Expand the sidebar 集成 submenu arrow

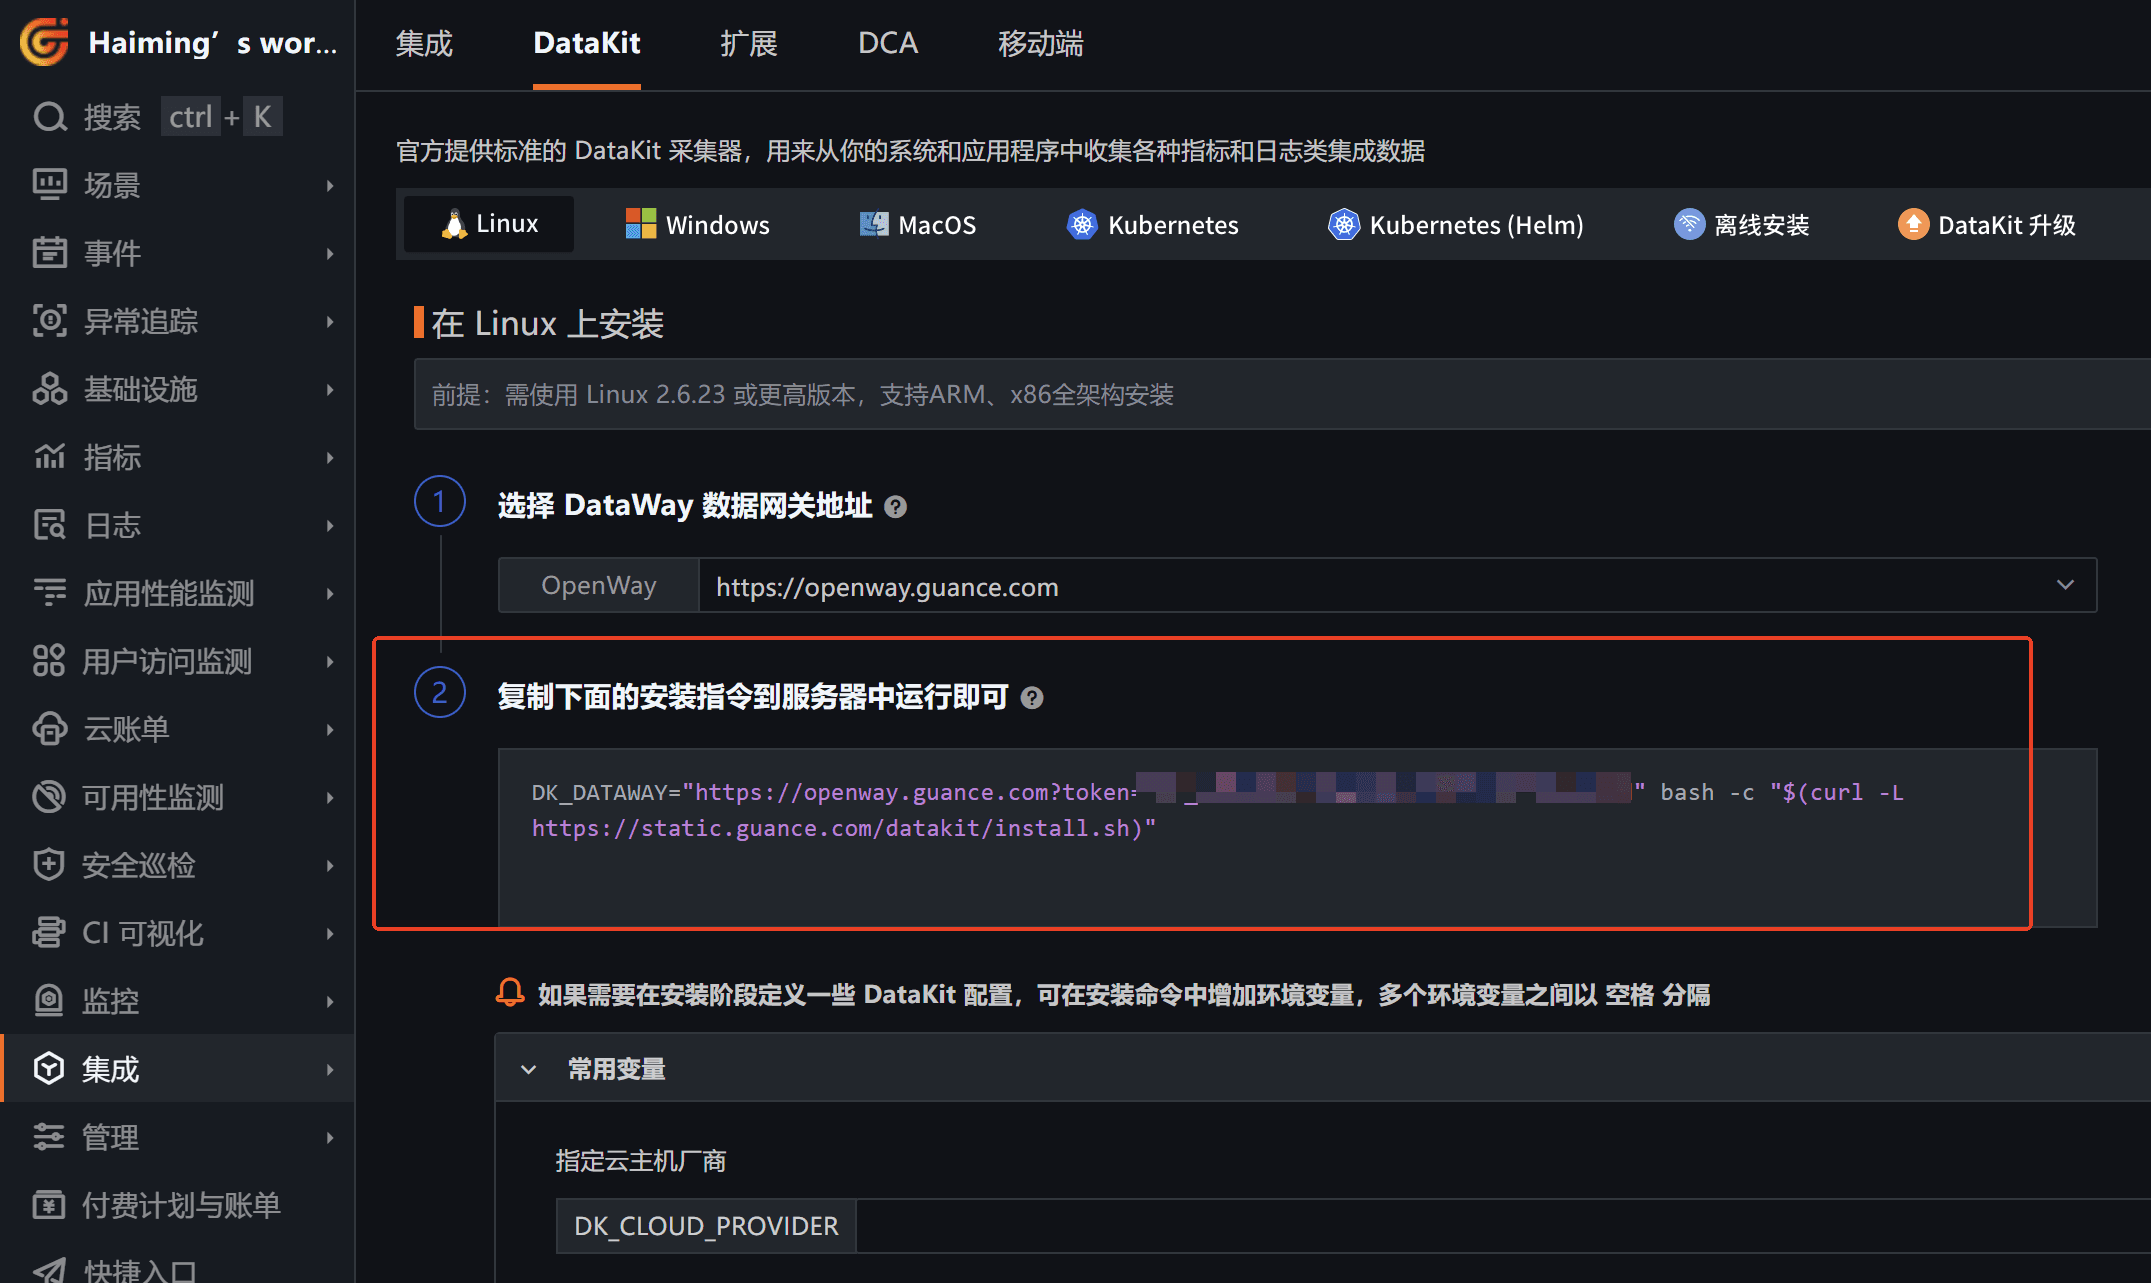point(330,1069)
